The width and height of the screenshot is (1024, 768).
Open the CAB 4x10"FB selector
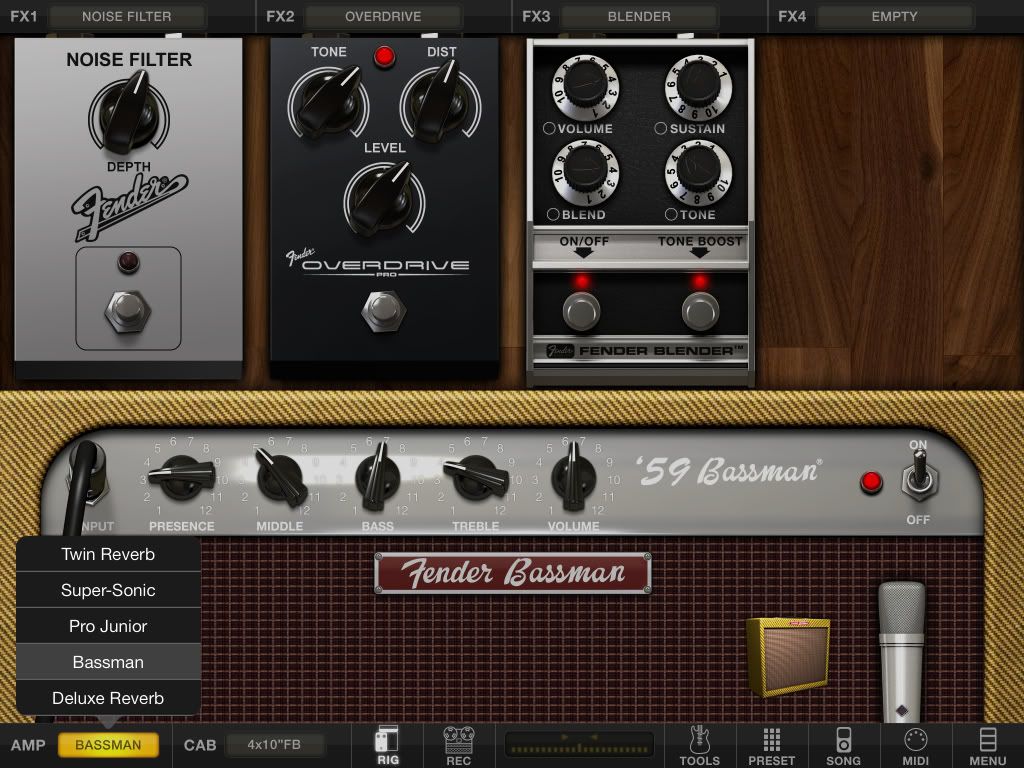click(x=276, y=745)
